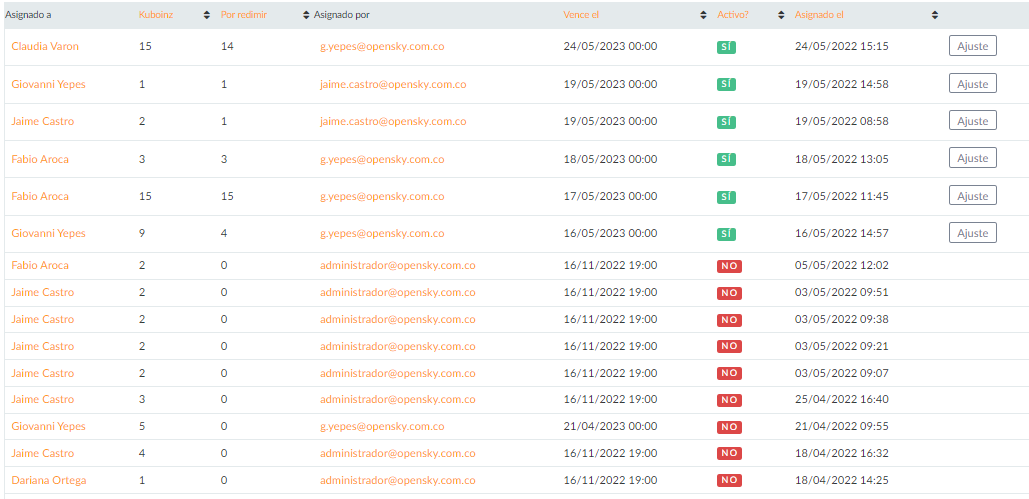The image size is (1029, 499).
Task: Open Jaime Castro link assigned 03/05/2022 09:07
Action: (43, 373)
